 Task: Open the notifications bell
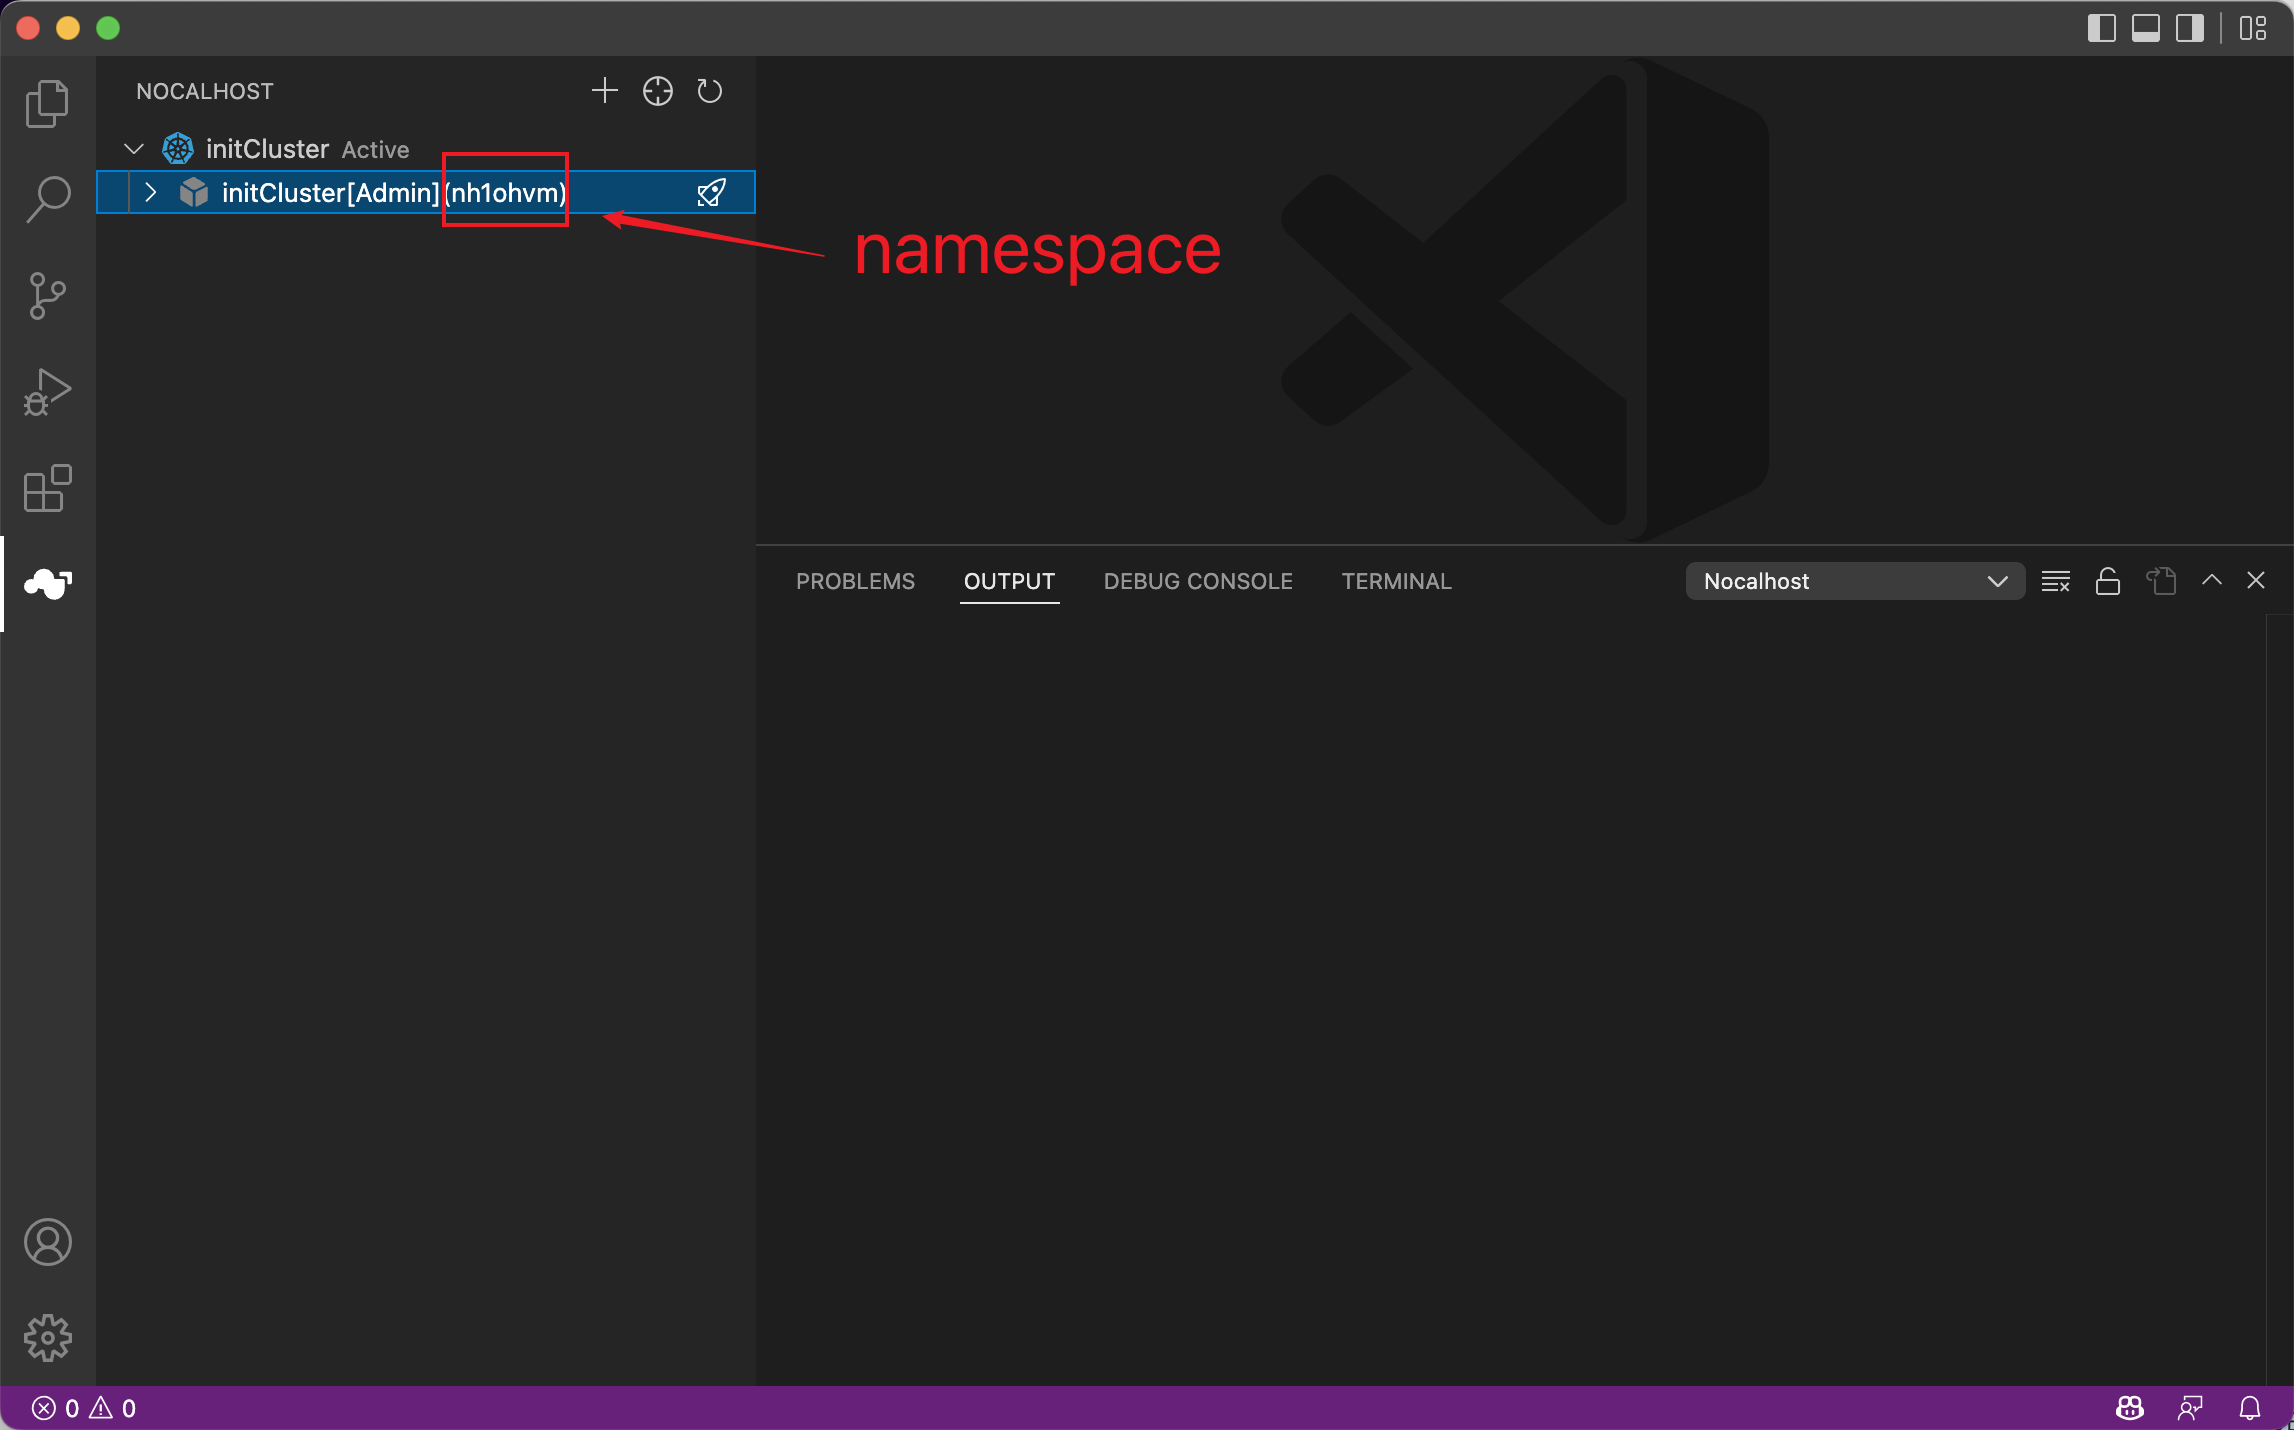click(2250, 1408)
